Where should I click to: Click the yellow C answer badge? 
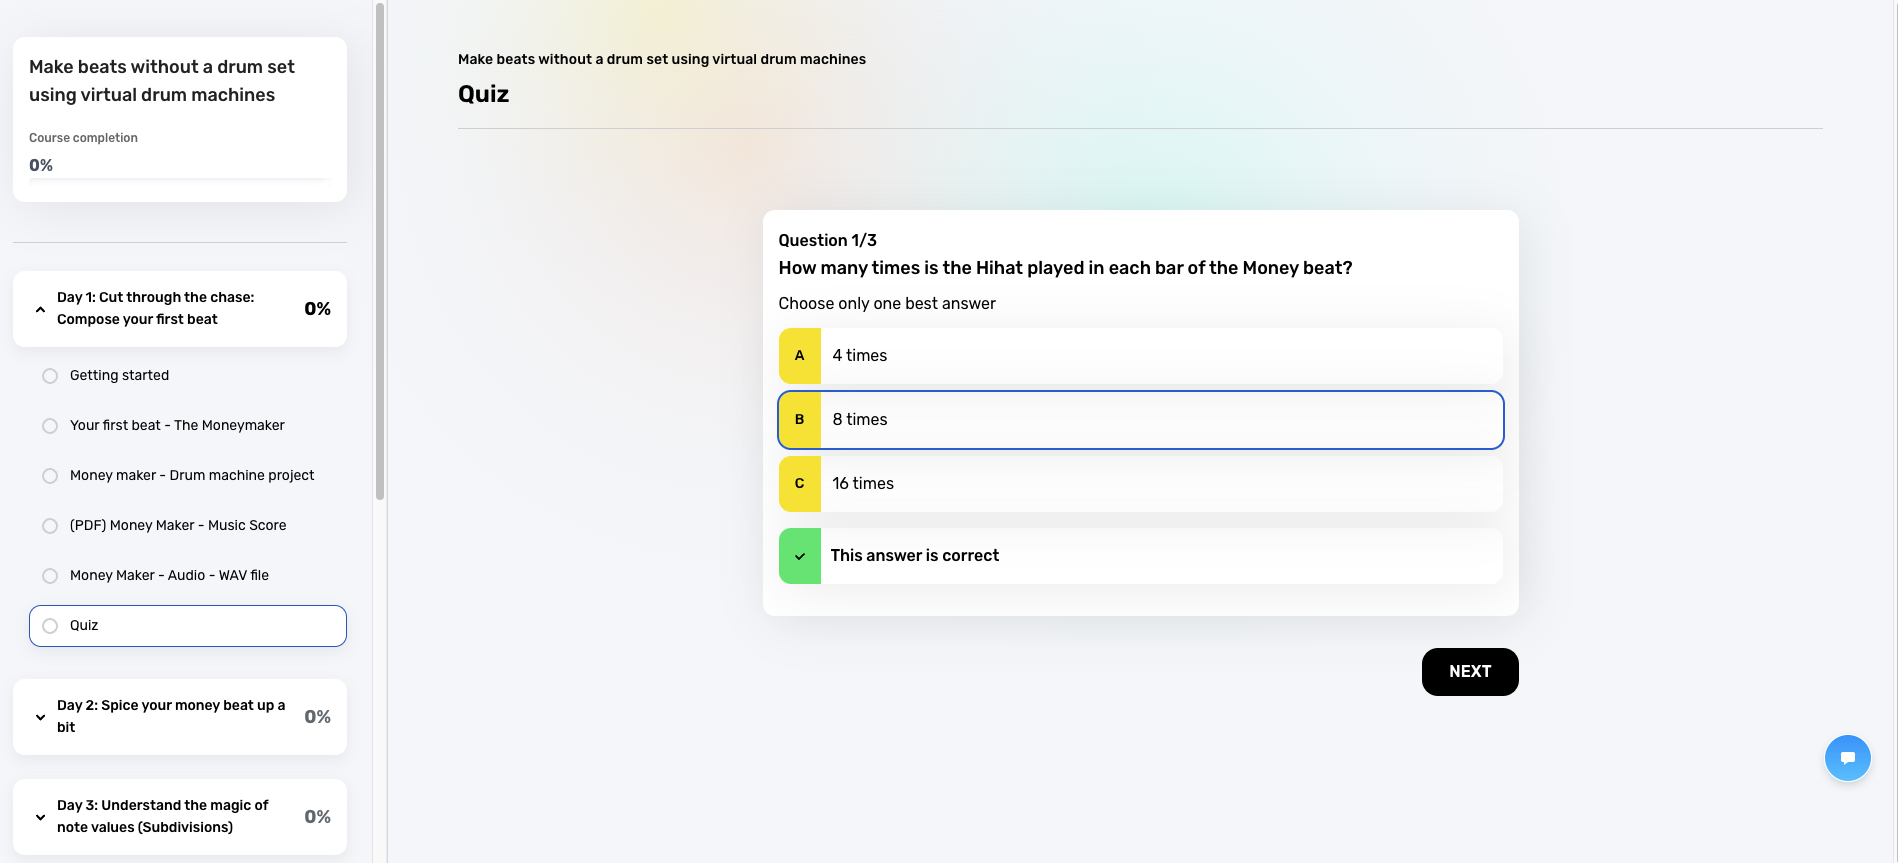(x=800, y=484)
